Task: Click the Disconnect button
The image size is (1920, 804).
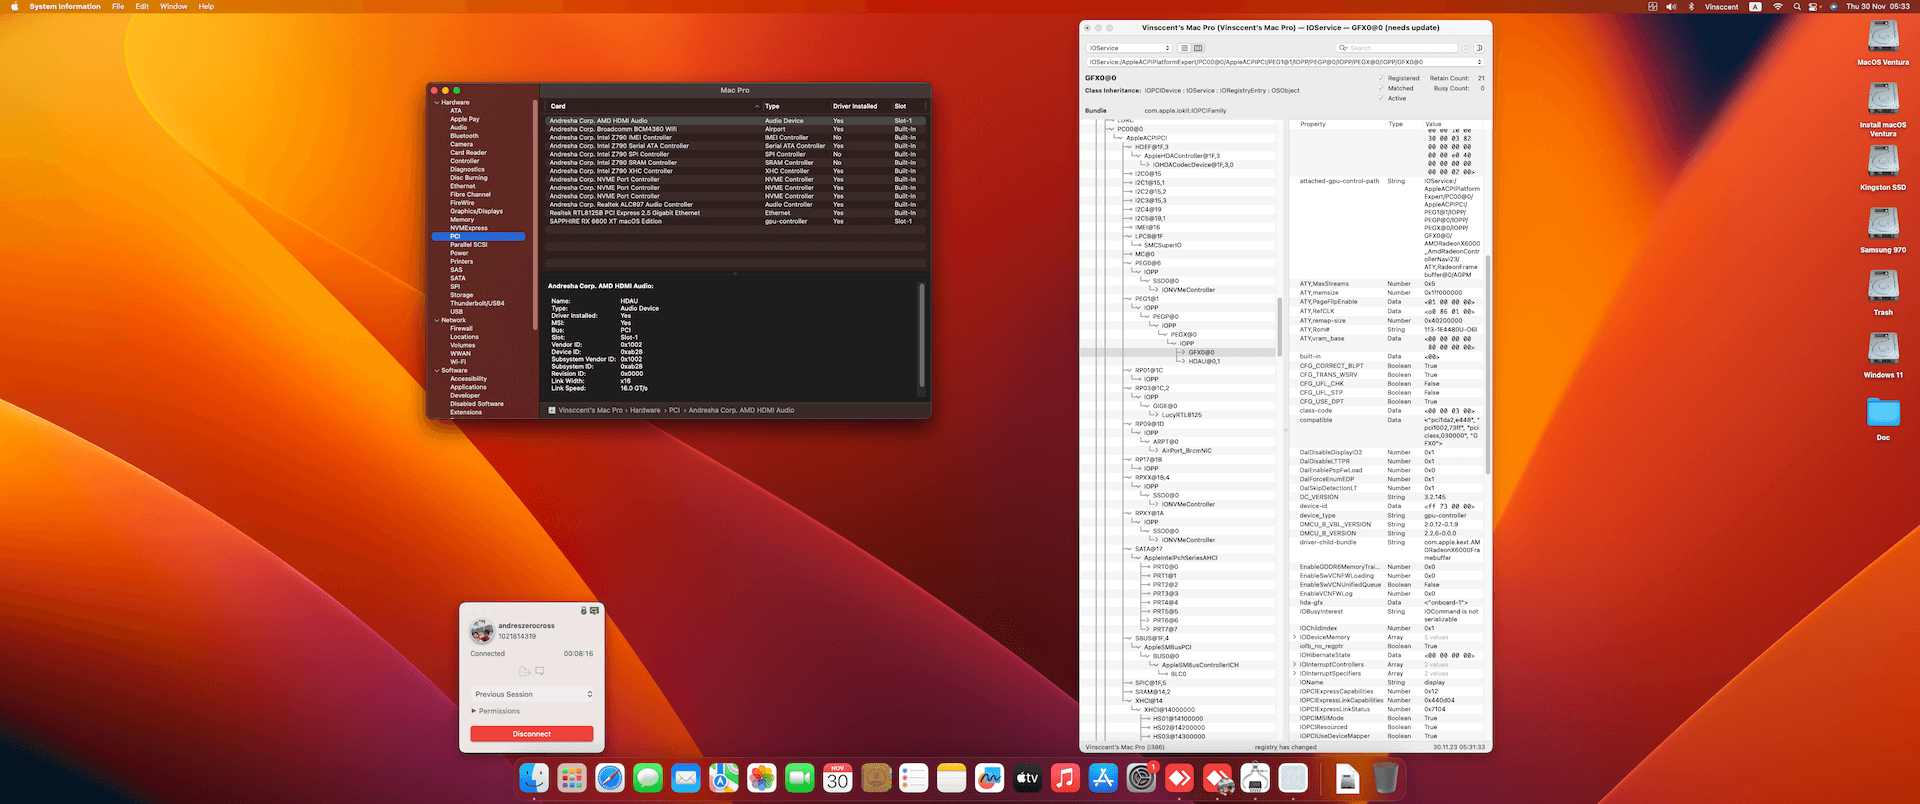Action: pyautogui.click(x=532, y=734)
